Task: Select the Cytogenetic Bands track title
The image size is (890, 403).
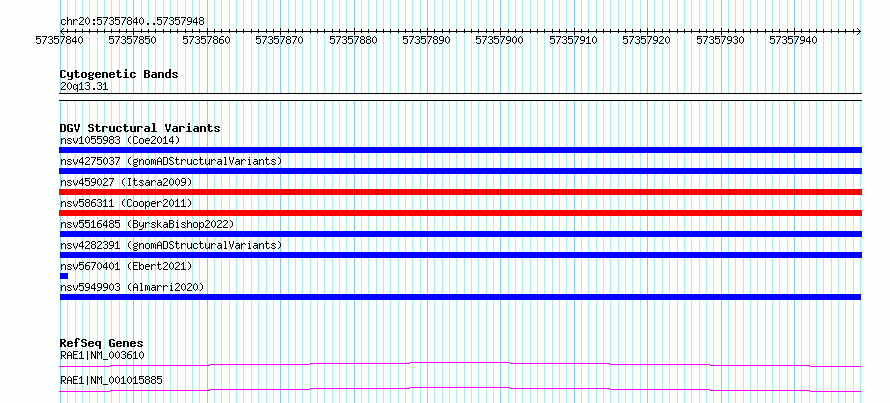Action: coord(119,74)
